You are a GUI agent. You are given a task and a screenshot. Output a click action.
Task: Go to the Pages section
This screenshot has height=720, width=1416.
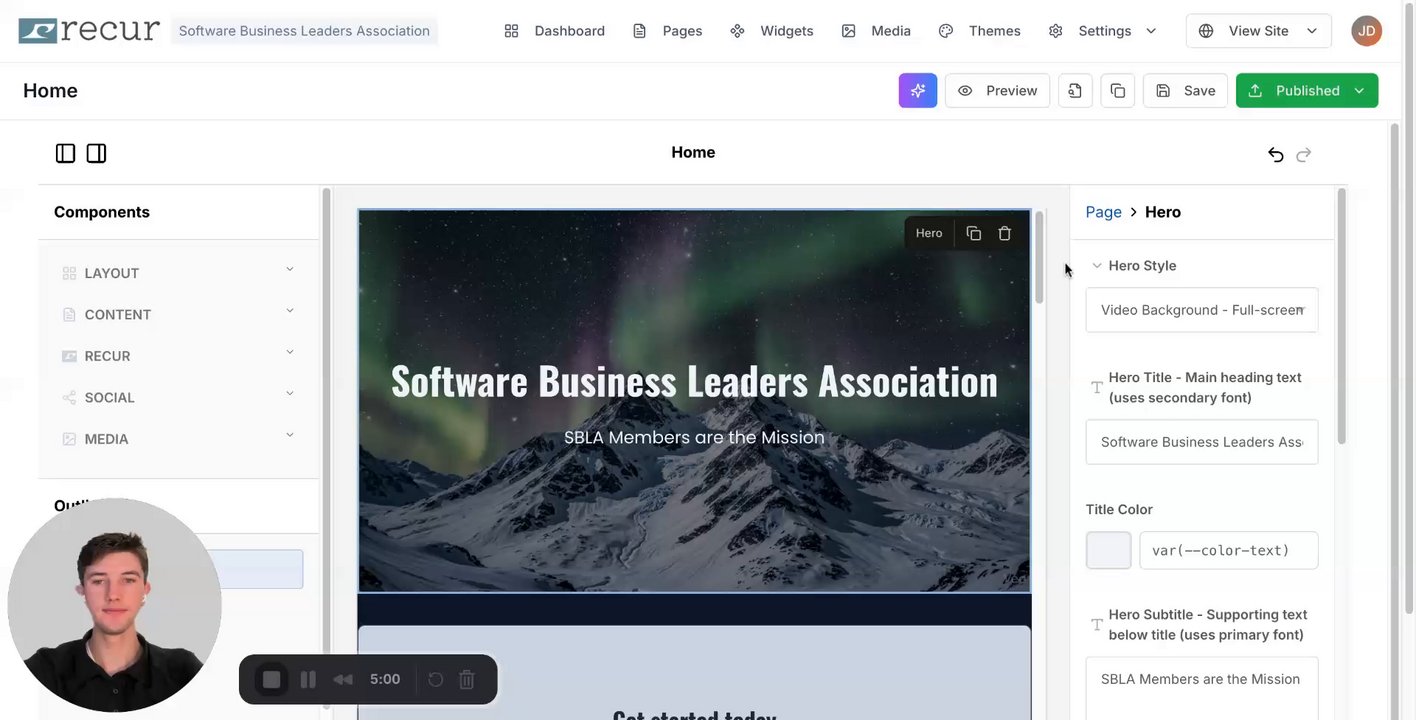(x=668, y=31)
